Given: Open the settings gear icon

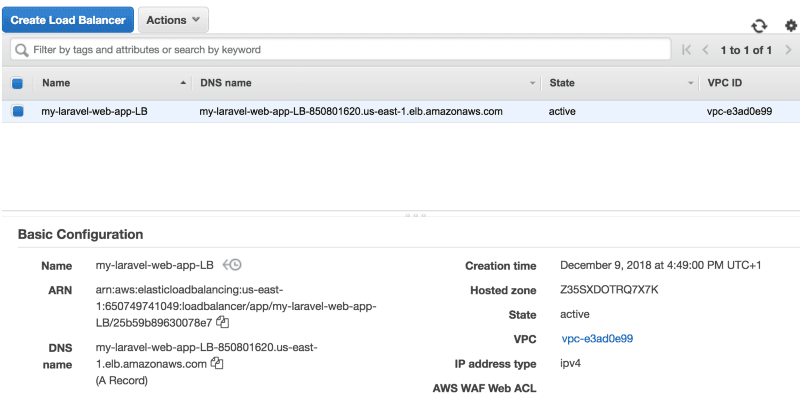Looking at the screenshot, I should click(x=790, y=26).
